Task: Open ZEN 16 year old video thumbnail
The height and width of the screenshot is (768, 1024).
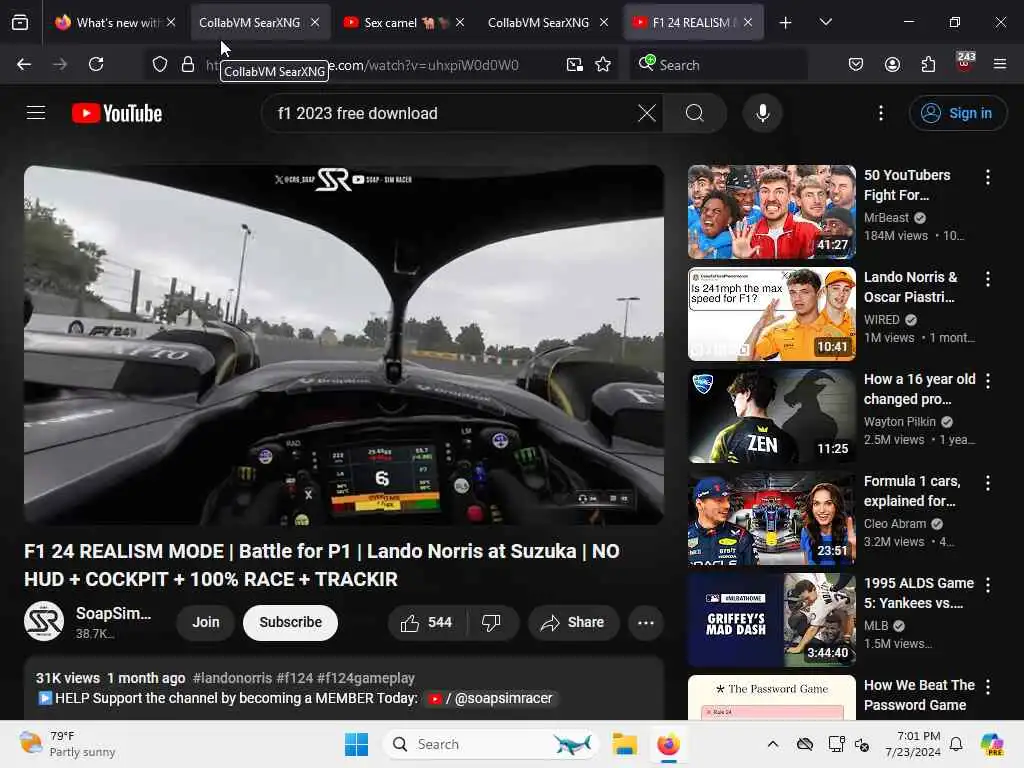Action: coord(771,415)
